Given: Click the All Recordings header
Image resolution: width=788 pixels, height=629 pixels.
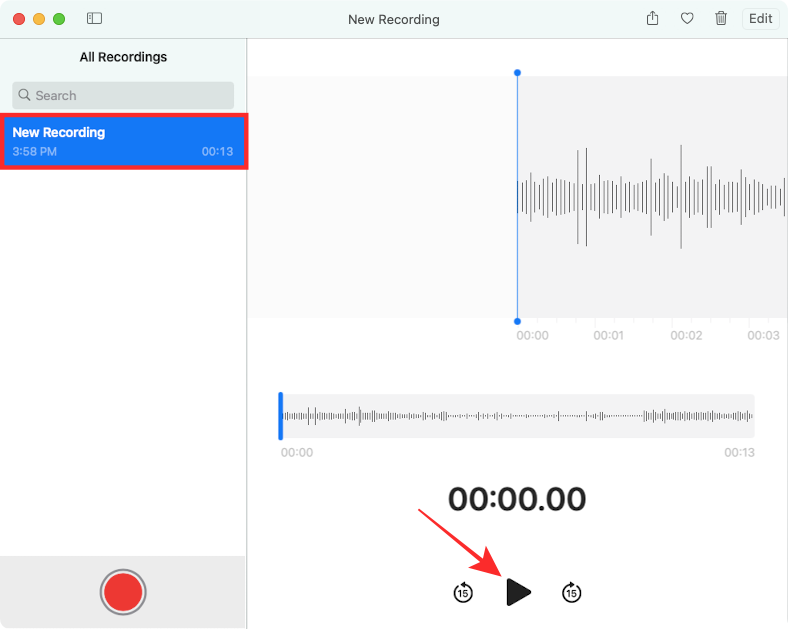Looking at the screenshot, I should pyautogui.click(x=123, y=57).
